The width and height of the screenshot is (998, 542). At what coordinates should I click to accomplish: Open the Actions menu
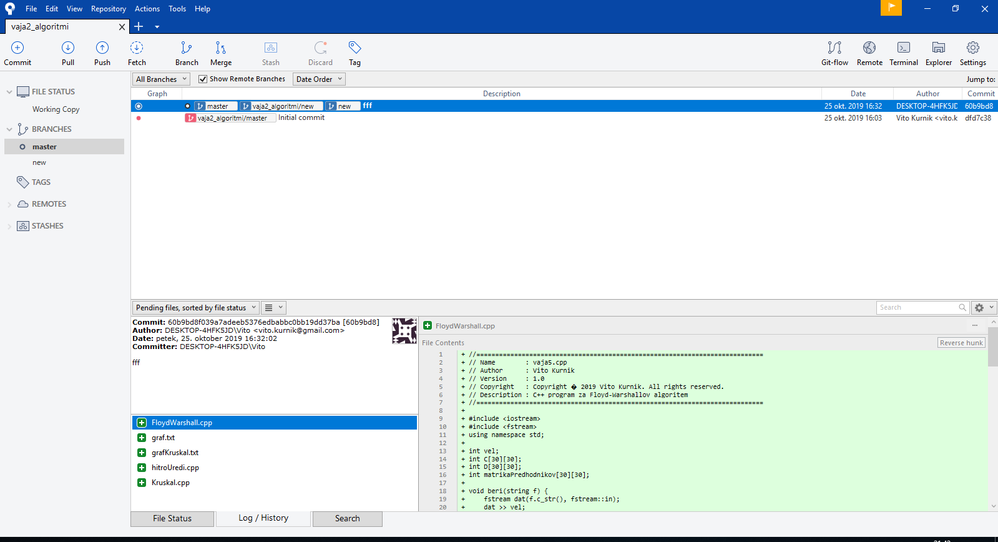(x=147, y=9)
